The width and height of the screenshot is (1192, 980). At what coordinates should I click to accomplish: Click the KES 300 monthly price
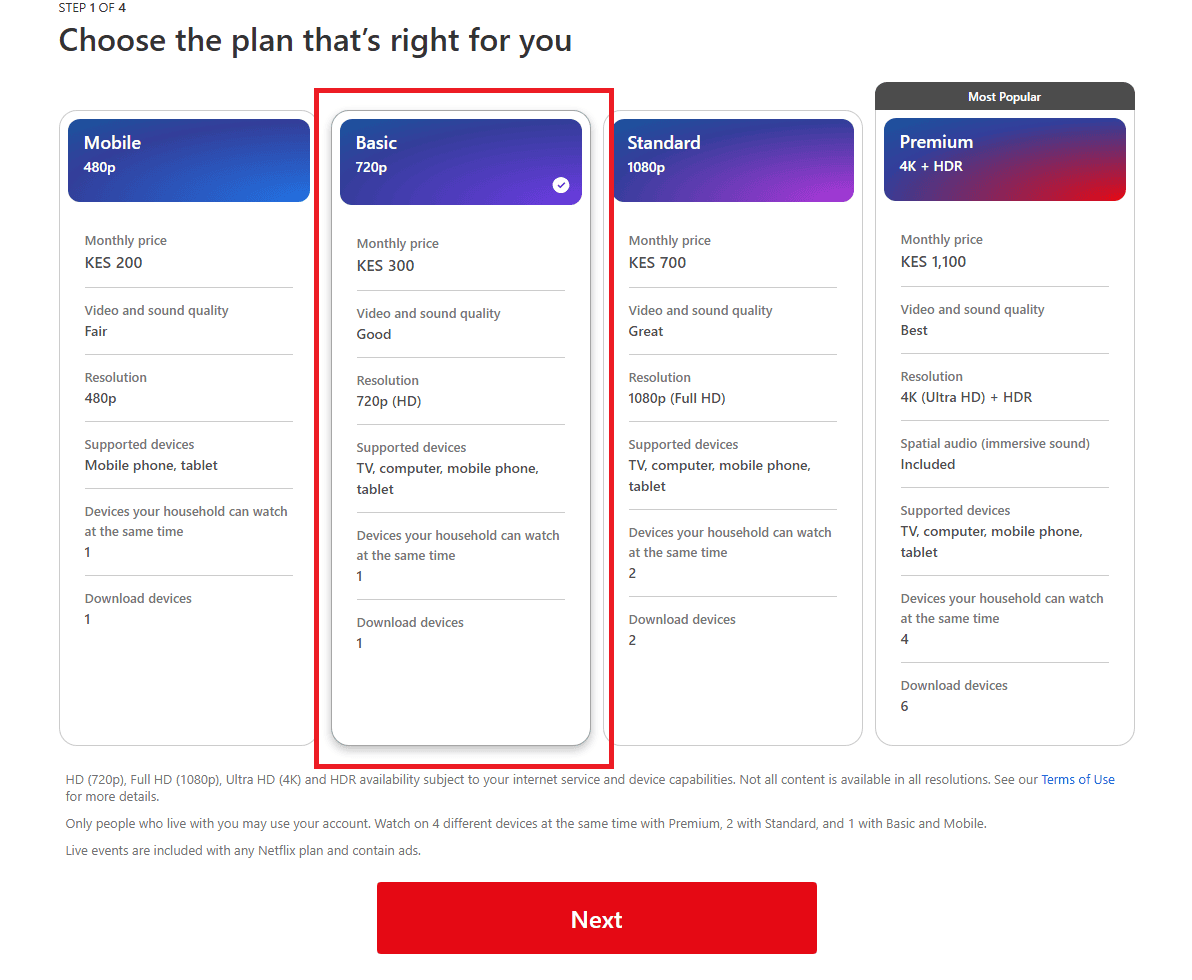385,266
